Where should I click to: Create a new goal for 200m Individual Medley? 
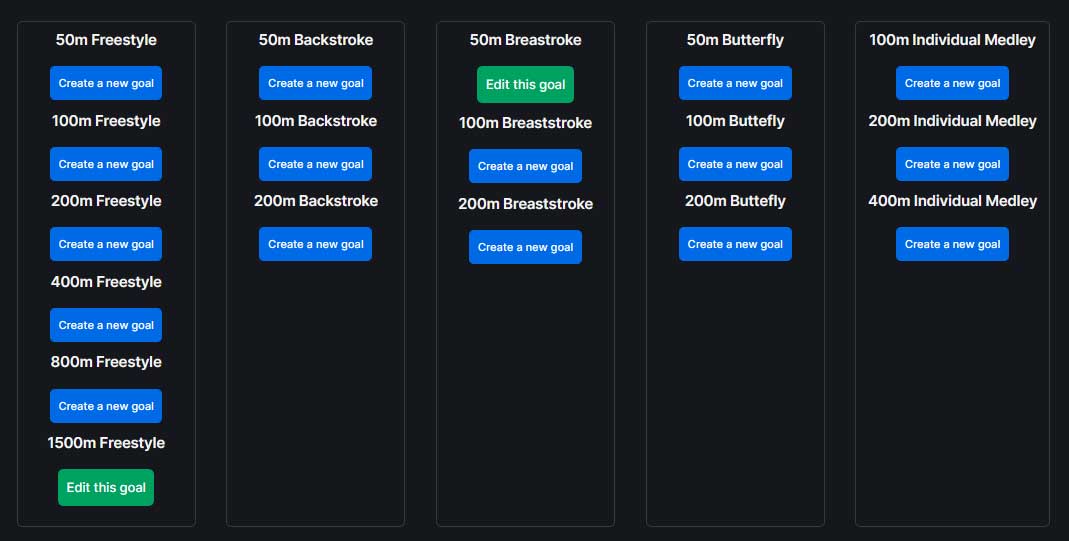952,164
